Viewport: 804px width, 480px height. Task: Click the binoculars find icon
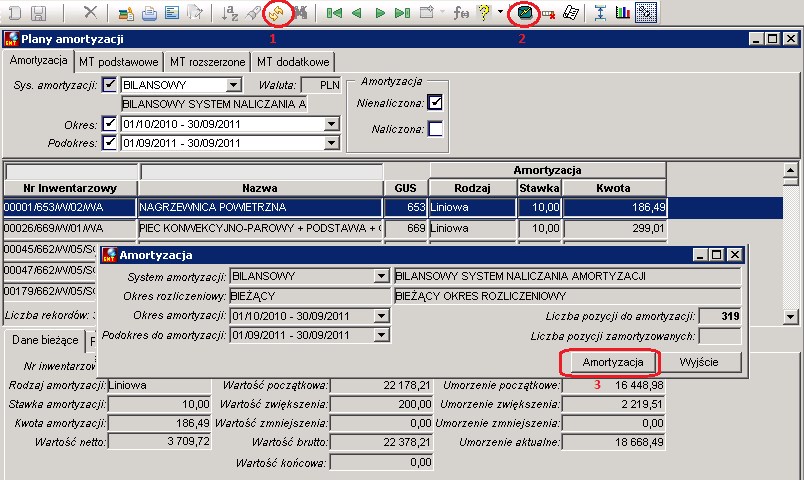(x=300, y=13)
